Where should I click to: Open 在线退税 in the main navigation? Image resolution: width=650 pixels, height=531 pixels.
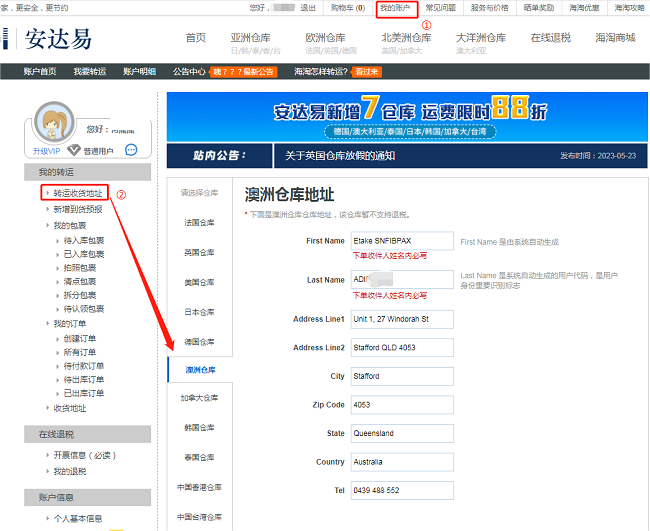click(x=551, y=38)
